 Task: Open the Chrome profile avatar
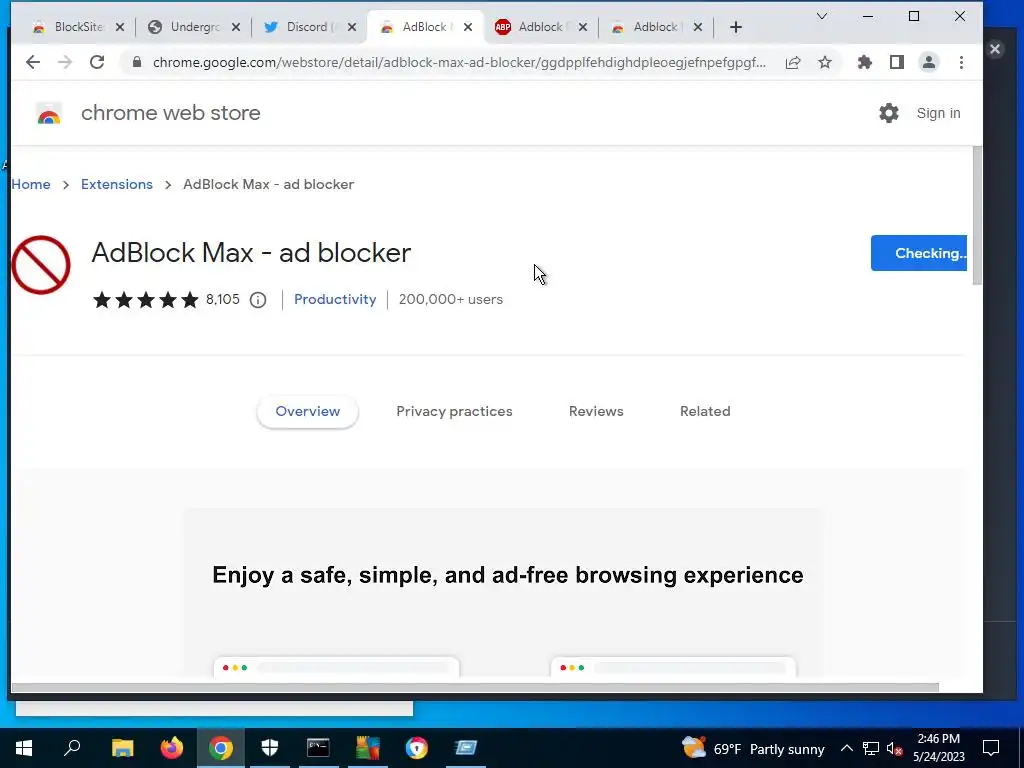click(929, 63)
